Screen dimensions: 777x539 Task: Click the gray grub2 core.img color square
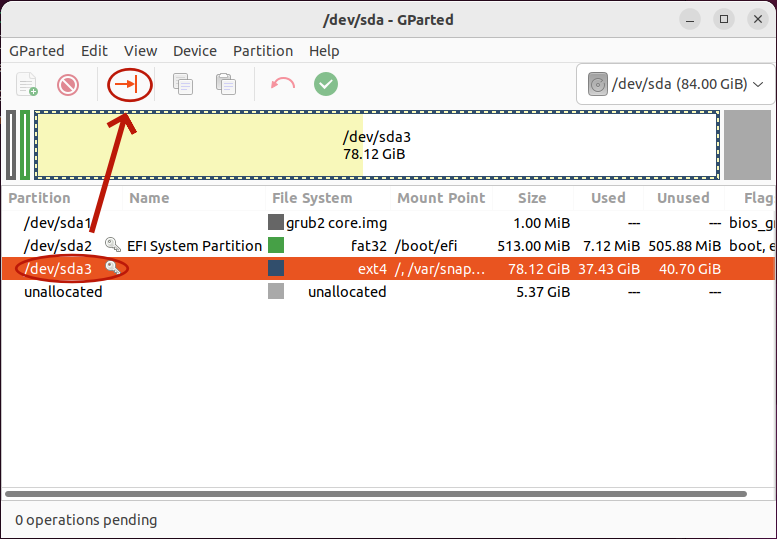point(276,222)
